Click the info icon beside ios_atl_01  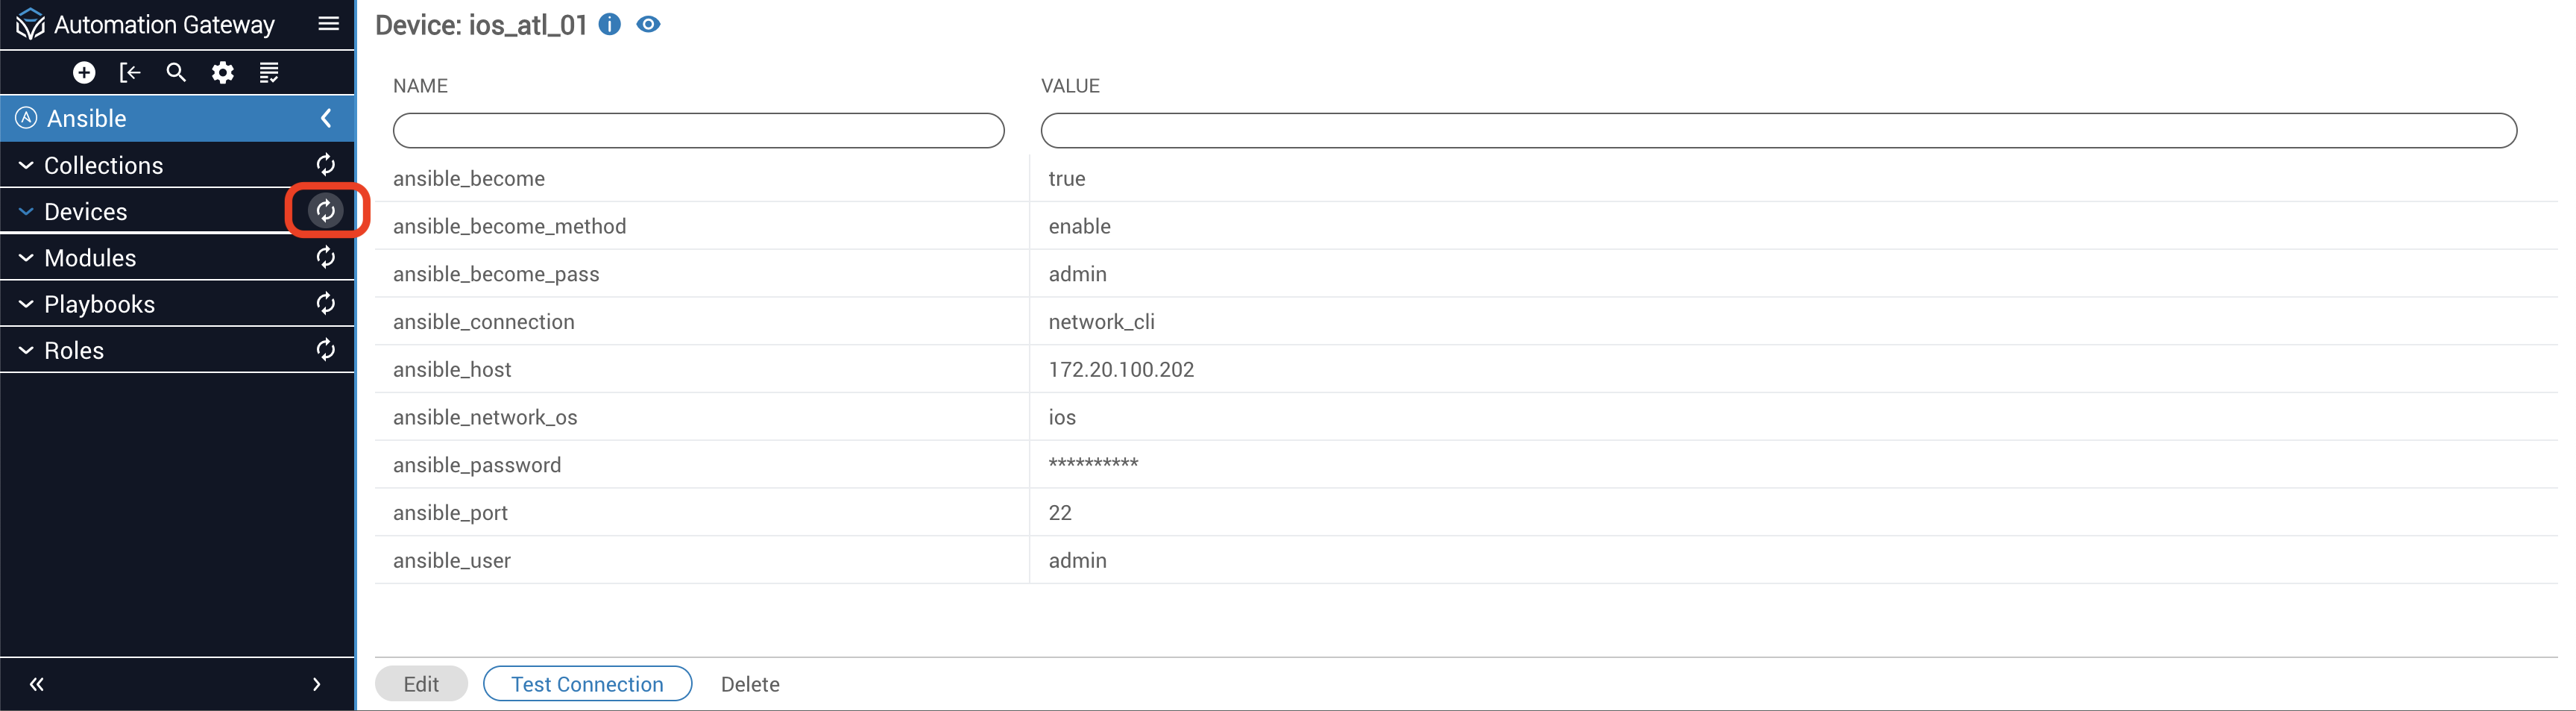[x=609, y=25]
